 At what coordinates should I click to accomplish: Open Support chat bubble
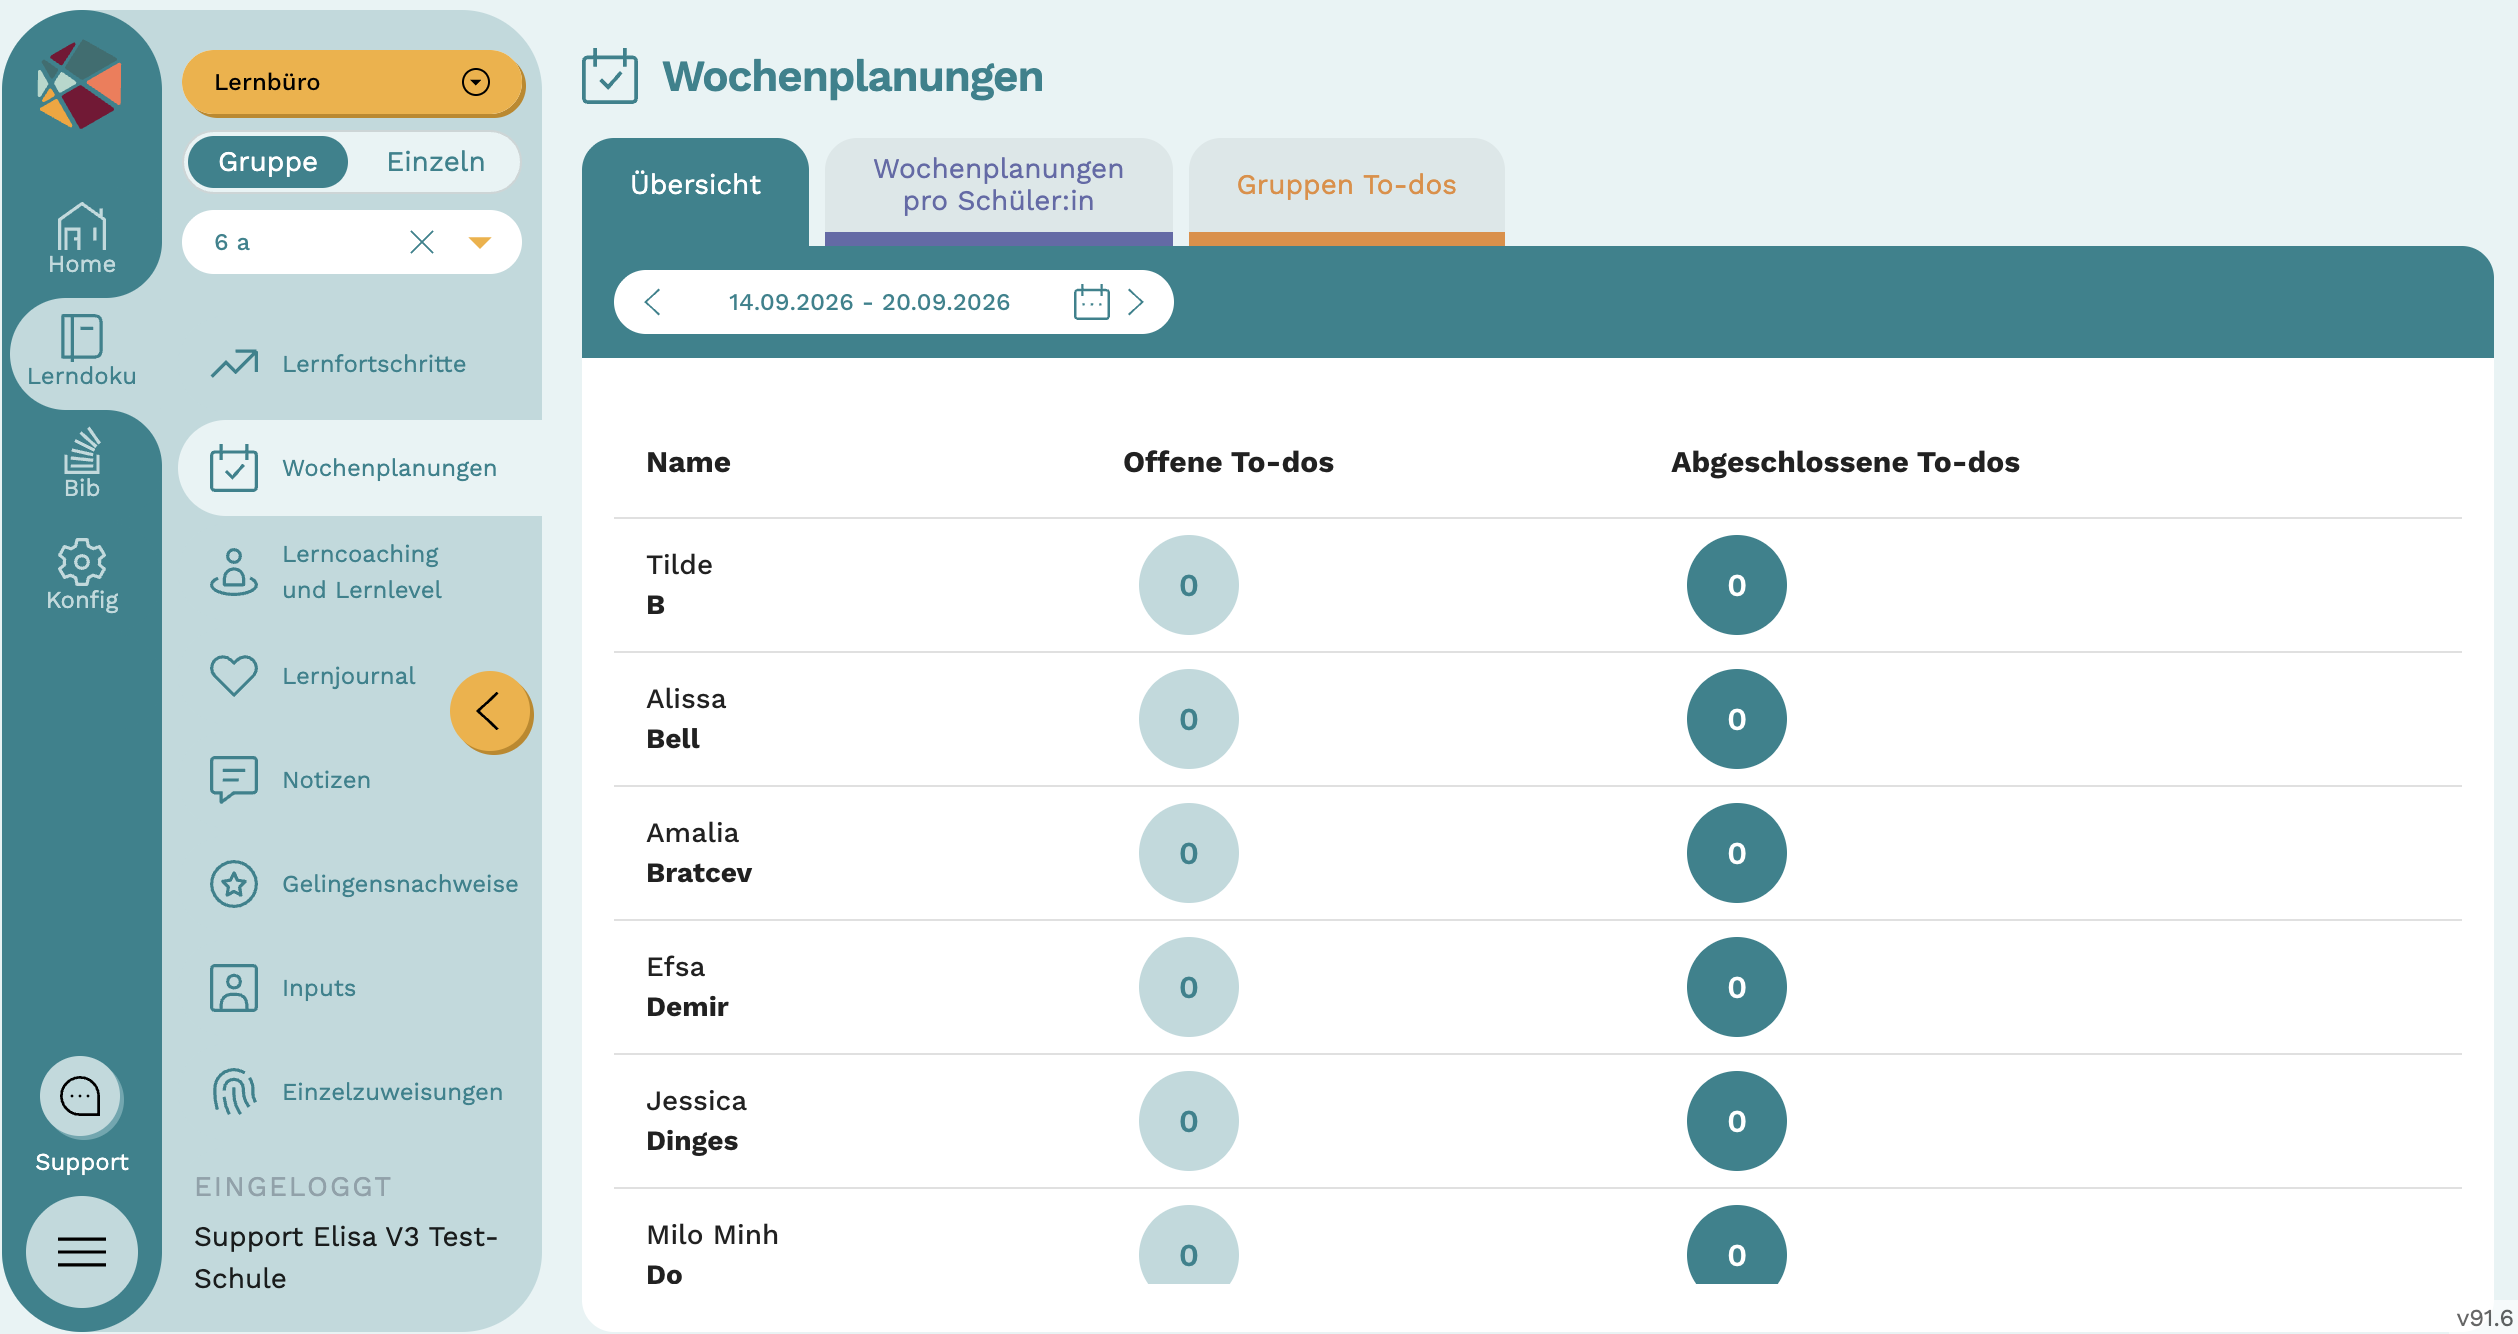[80, 1097]
